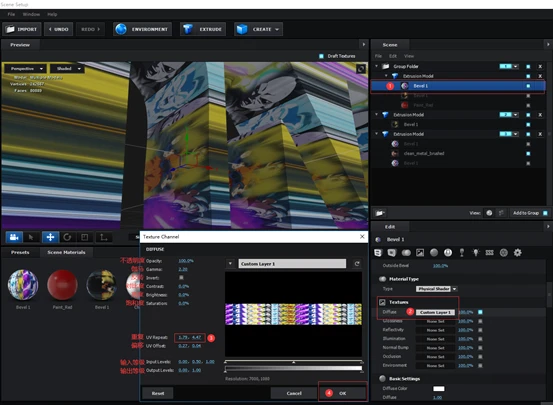Screen dimensions: 554x406
Task: Click the EXTRUDE button
Action: [203, 29]
